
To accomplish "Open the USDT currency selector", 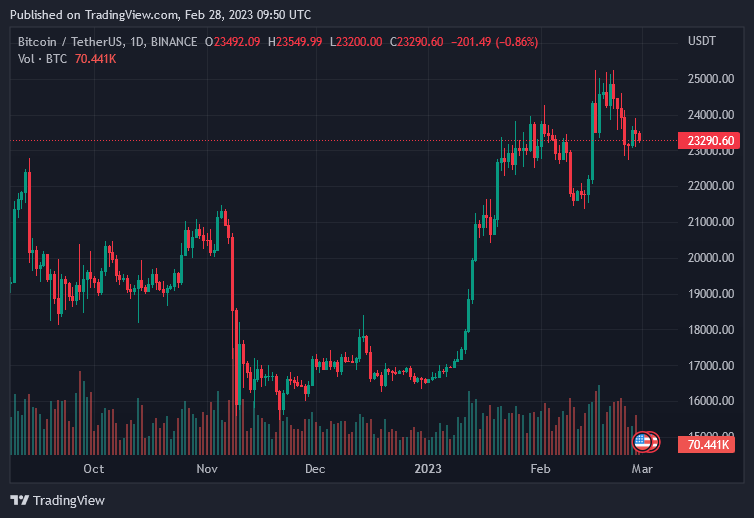I will point(701,42).
